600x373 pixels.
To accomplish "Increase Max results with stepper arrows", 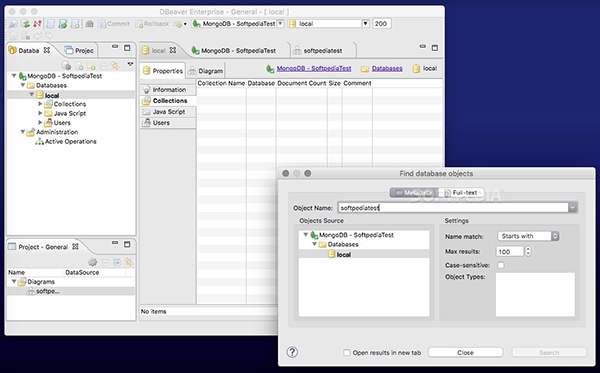I will 528,249.
